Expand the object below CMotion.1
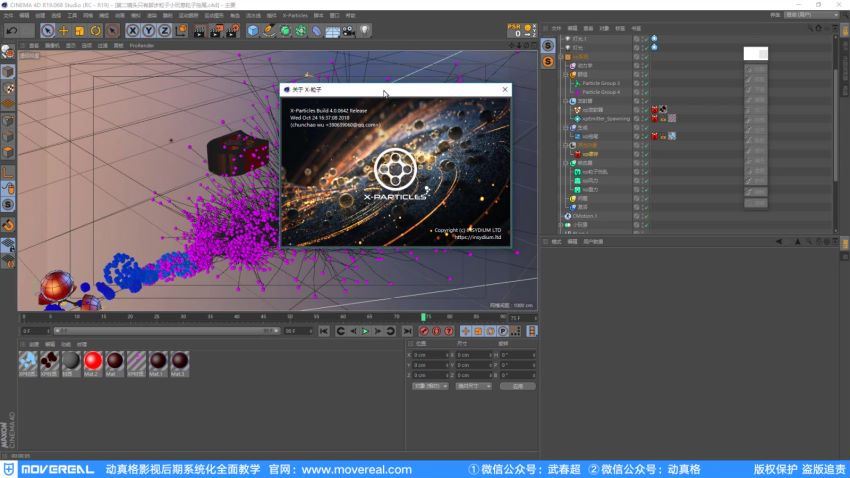Screen dimensions: 850x478 [x=561, y=224]
